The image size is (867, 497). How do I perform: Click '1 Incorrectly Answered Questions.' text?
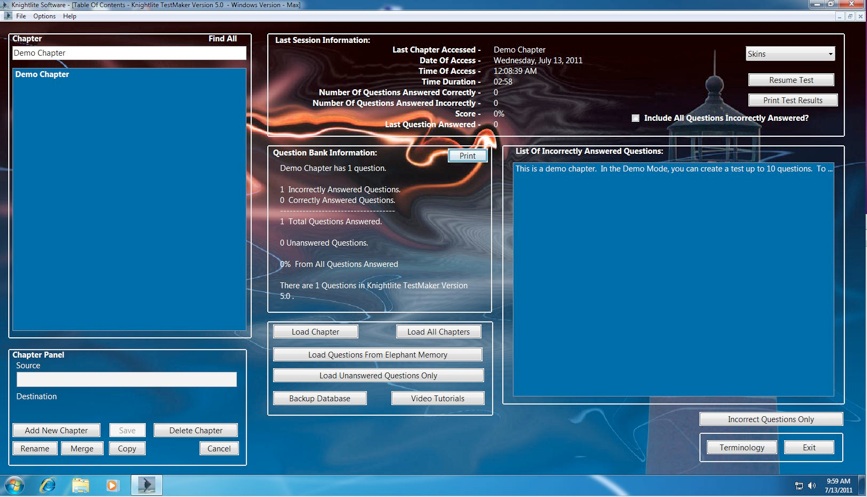[340, 189]
